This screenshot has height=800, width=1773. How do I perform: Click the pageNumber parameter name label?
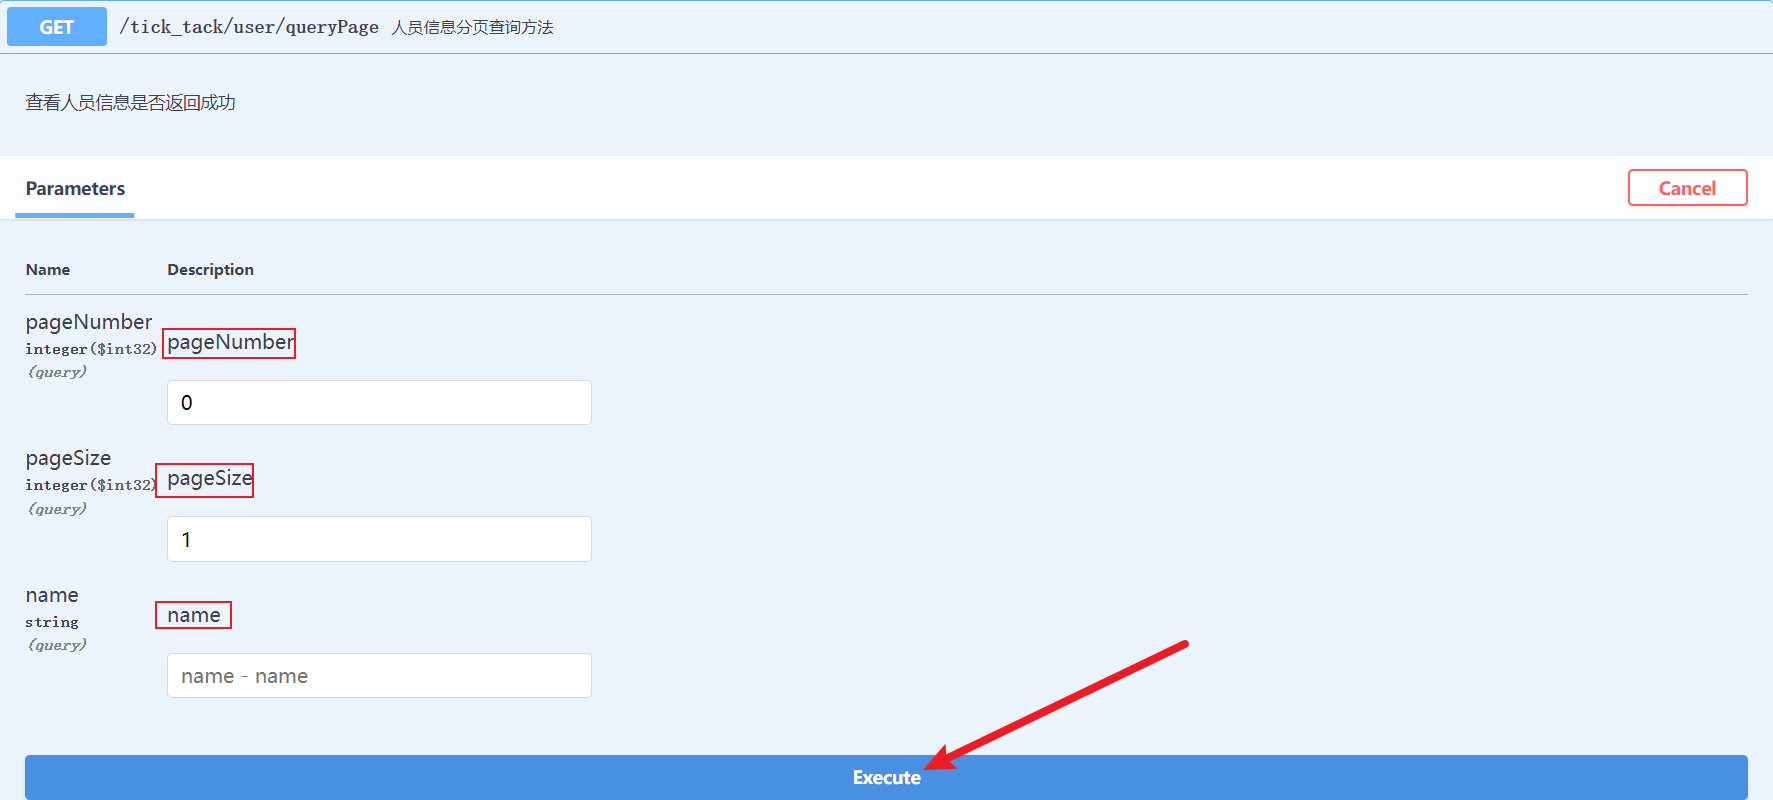pyautogui.click(x=89, y=322)
